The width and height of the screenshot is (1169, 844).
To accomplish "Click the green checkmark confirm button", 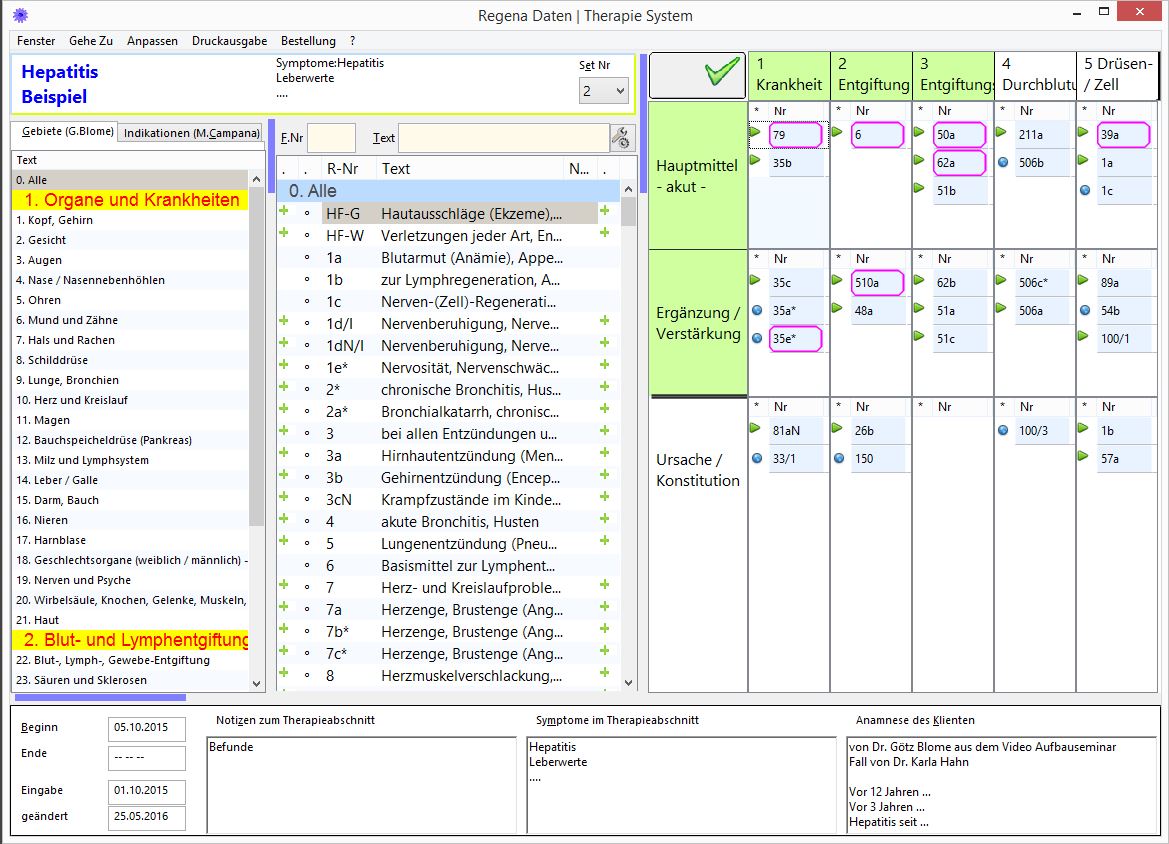I will (x=697, y=75).
